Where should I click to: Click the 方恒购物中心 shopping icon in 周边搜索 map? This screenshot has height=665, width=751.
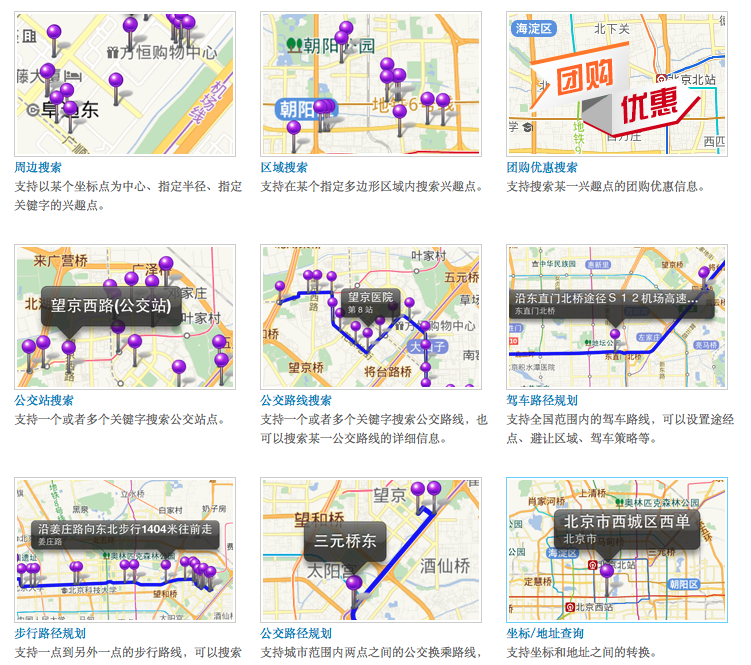tap(113, 52)
